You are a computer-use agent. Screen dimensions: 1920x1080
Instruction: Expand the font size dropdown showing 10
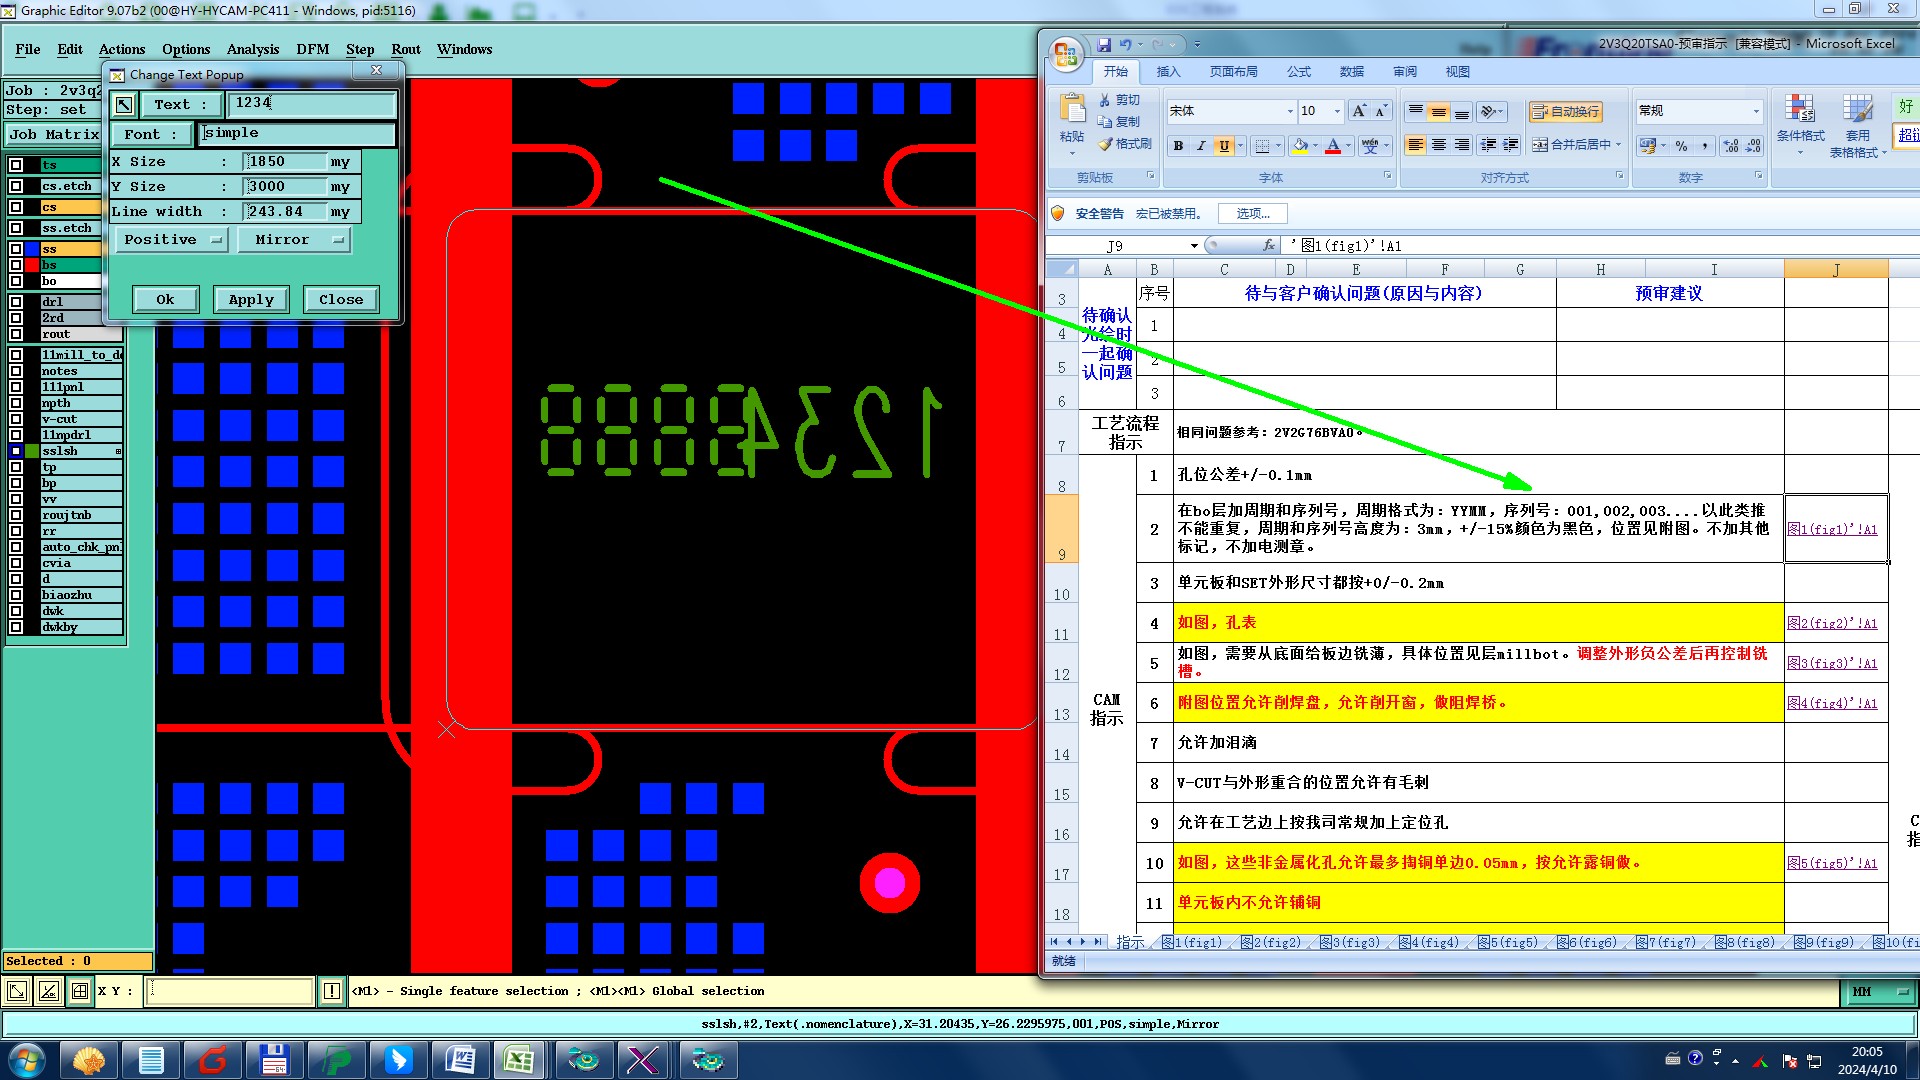(1336, 111)
